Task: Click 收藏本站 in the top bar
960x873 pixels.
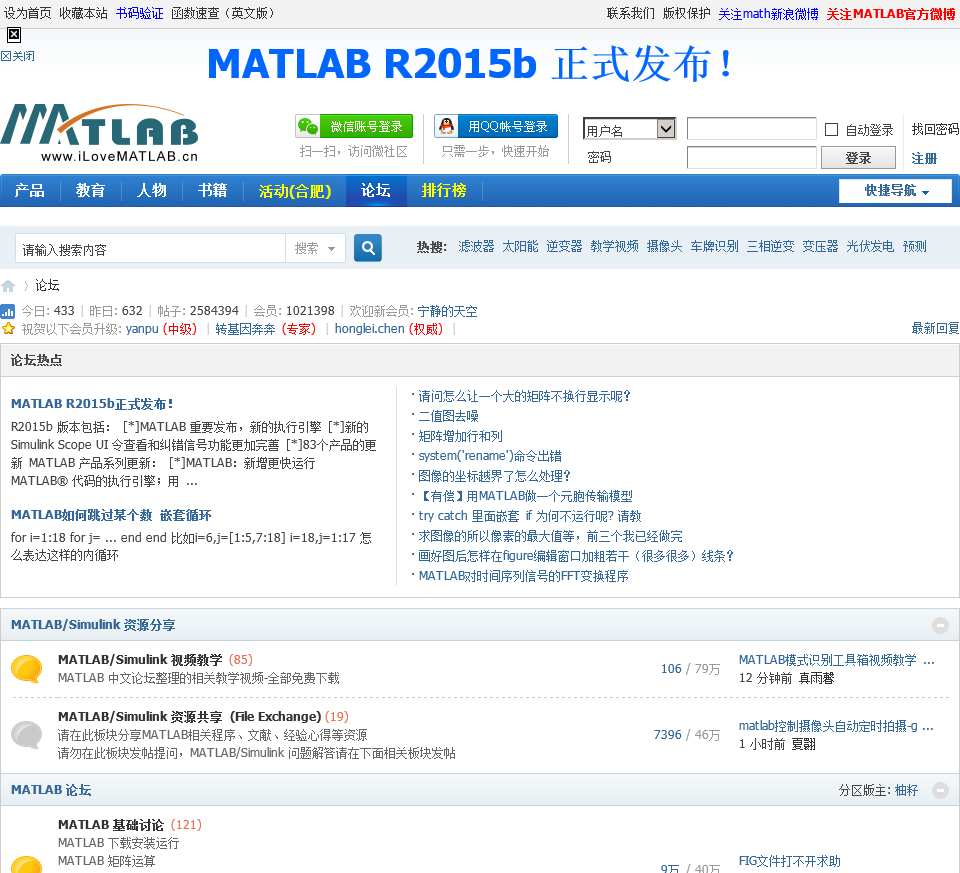Action: tap(83, 13)
